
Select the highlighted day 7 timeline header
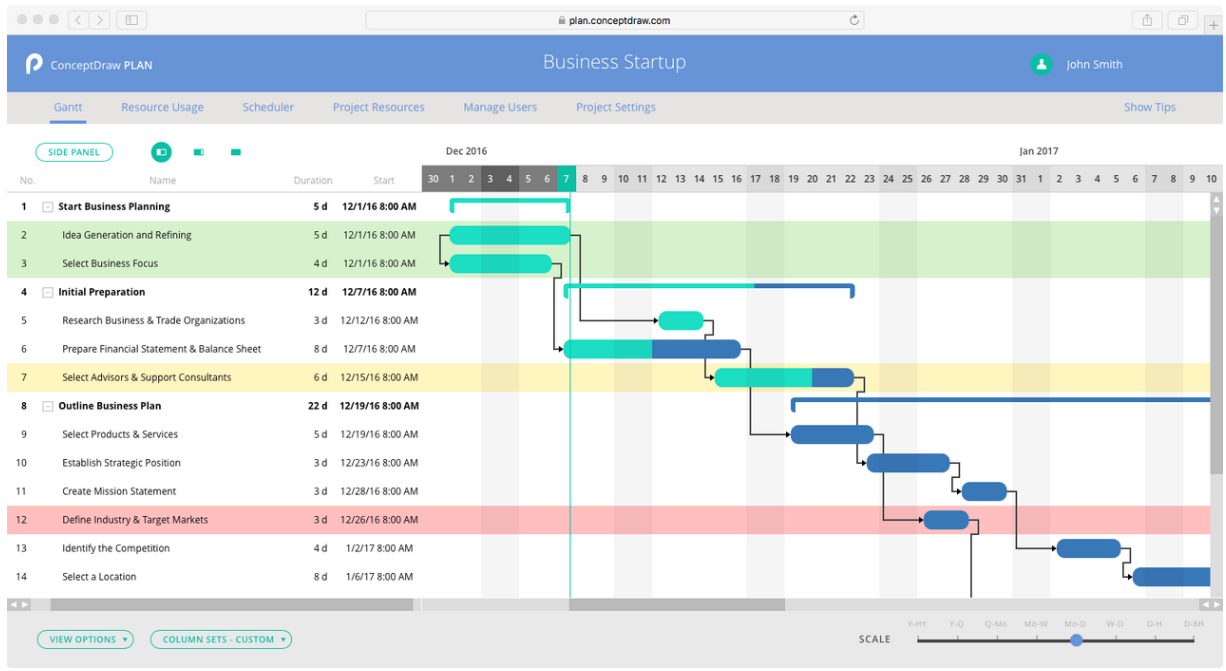coord(566,179)
